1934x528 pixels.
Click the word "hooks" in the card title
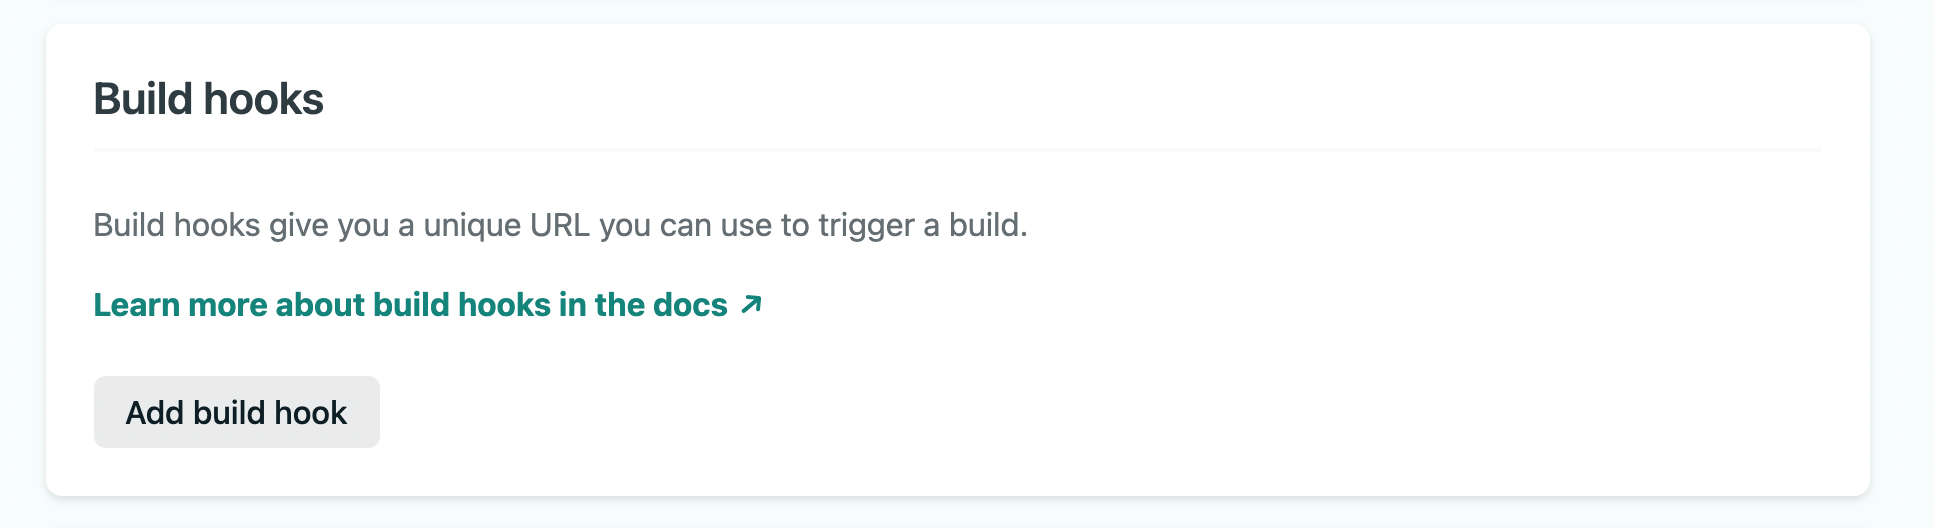[263, 99]
